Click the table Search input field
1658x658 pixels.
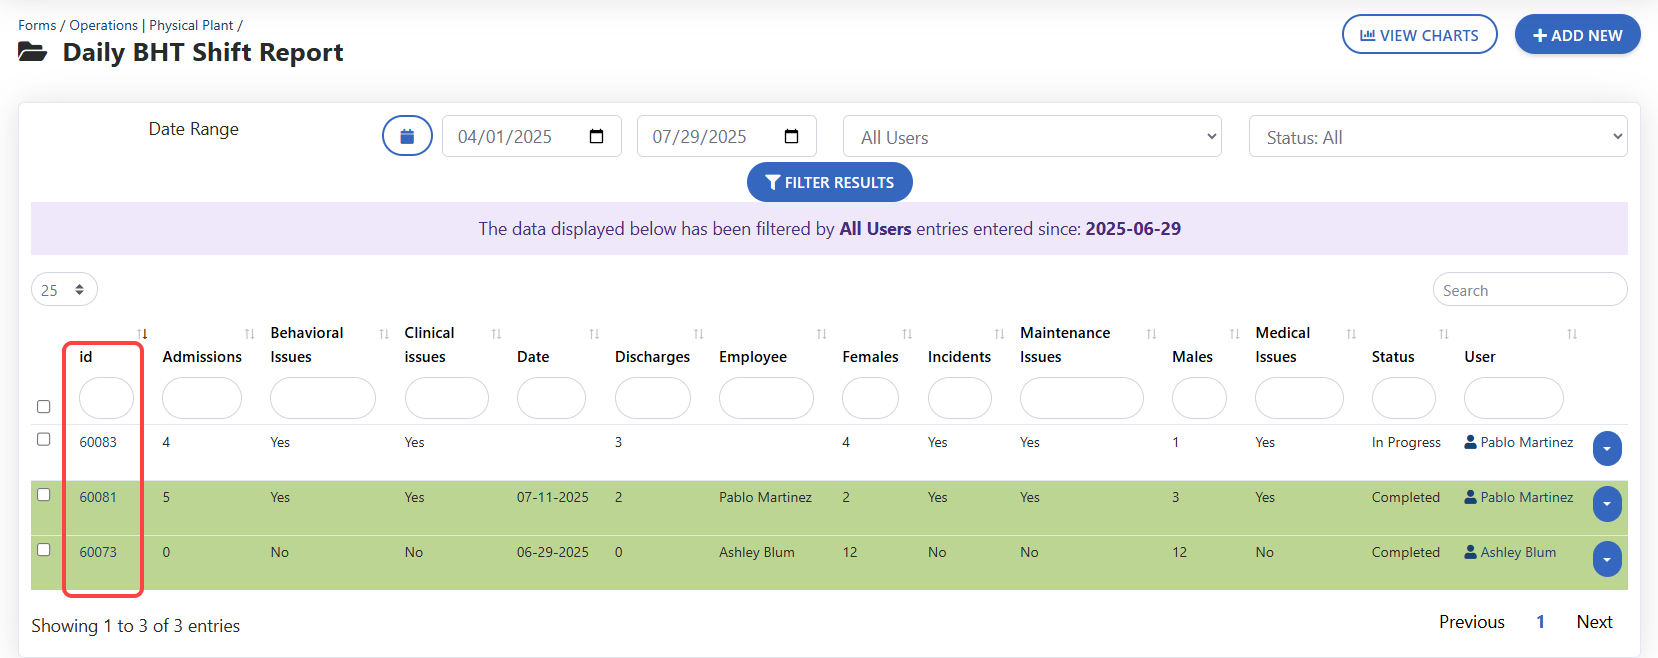coord(1529,290)
